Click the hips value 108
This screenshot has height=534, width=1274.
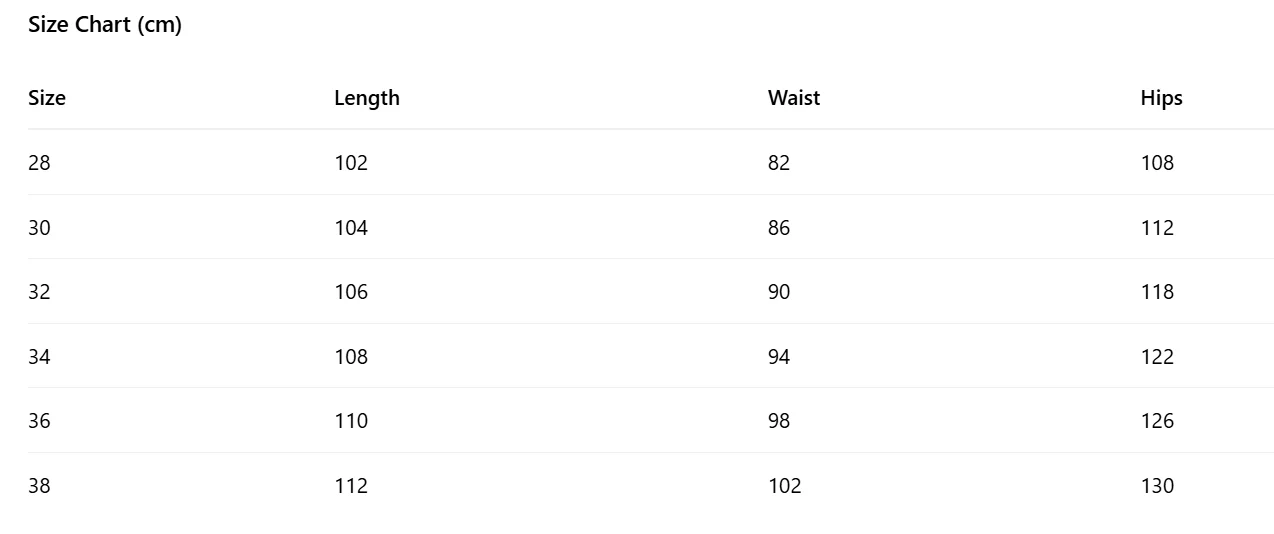tap(1157, 163)
